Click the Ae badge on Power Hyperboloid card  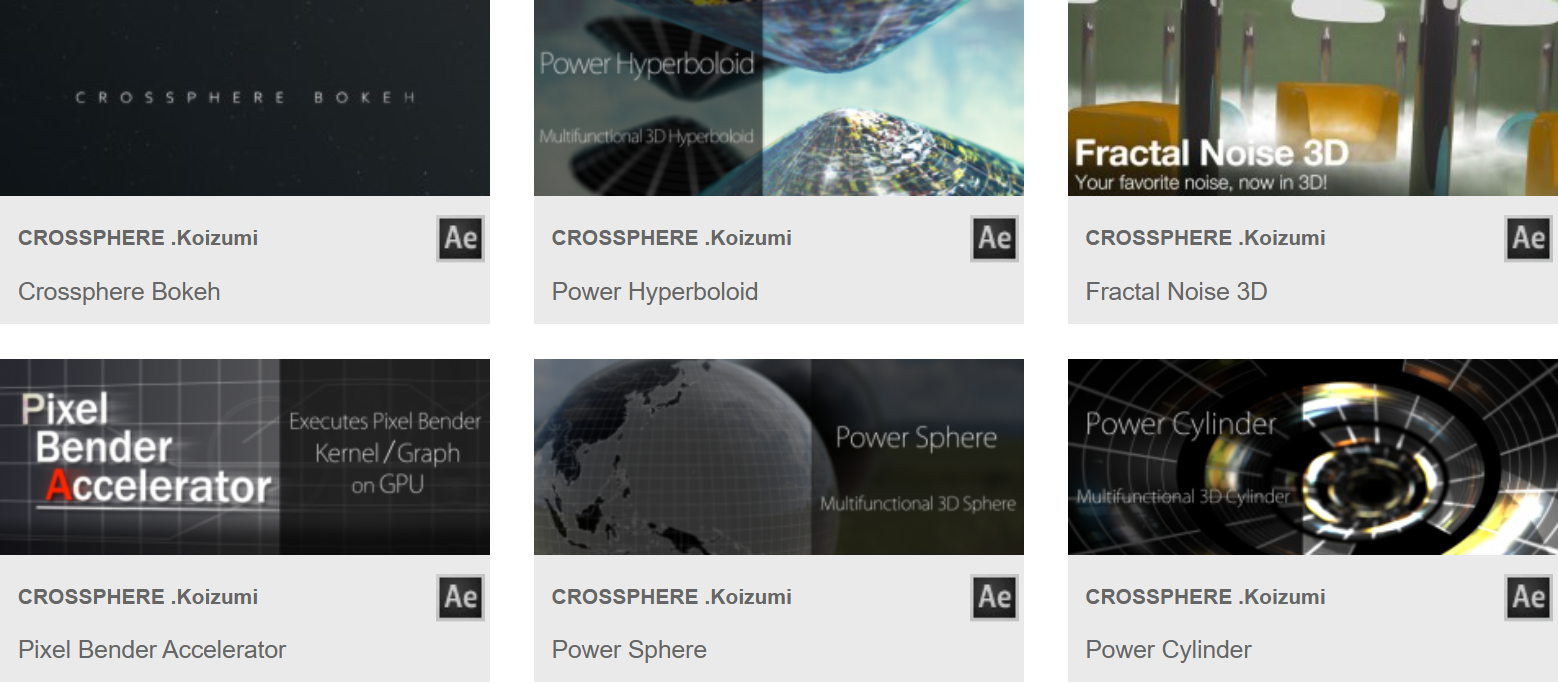(x=994, y=238)
